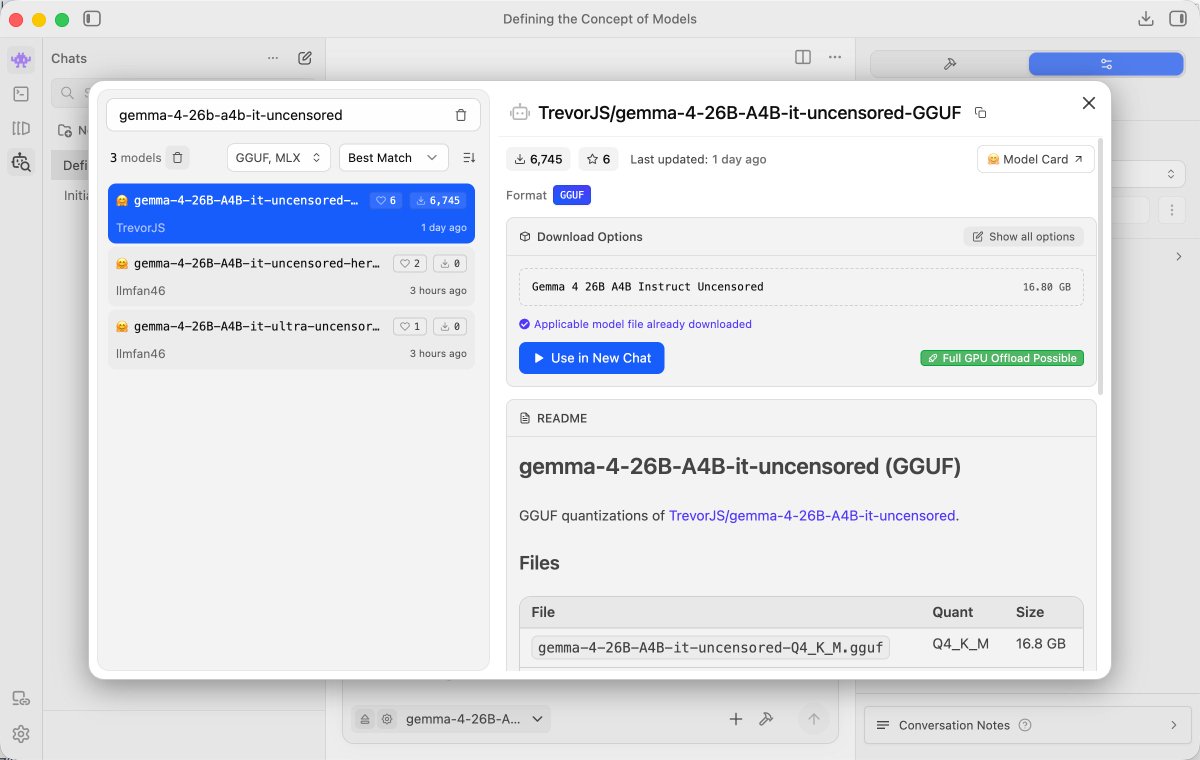The height and width of the screenshot is (760, 1200).
Task: Clear the model search query trash icon
Action: 461,115
